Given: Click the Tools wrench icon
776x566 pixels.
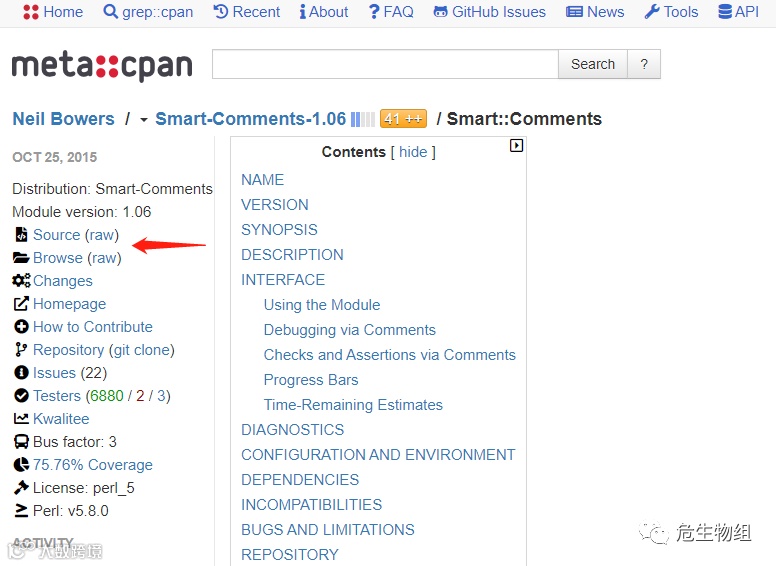Looking at the screenshot, I should pos(652,12).
